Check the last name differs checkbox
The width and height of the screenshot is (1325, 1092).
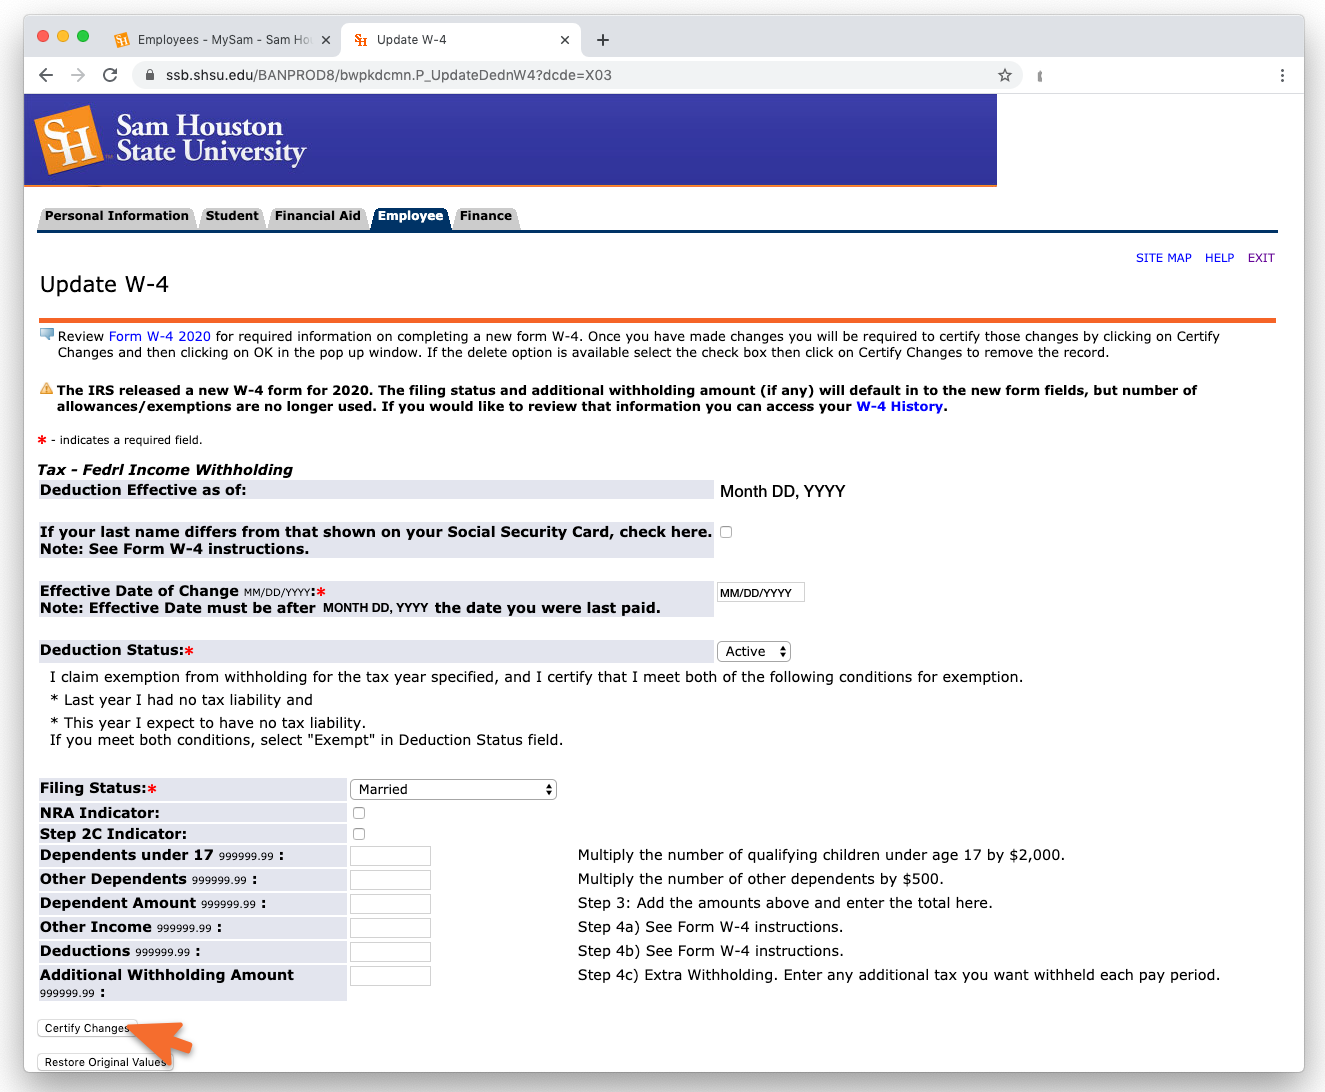(x=726, y=532)
